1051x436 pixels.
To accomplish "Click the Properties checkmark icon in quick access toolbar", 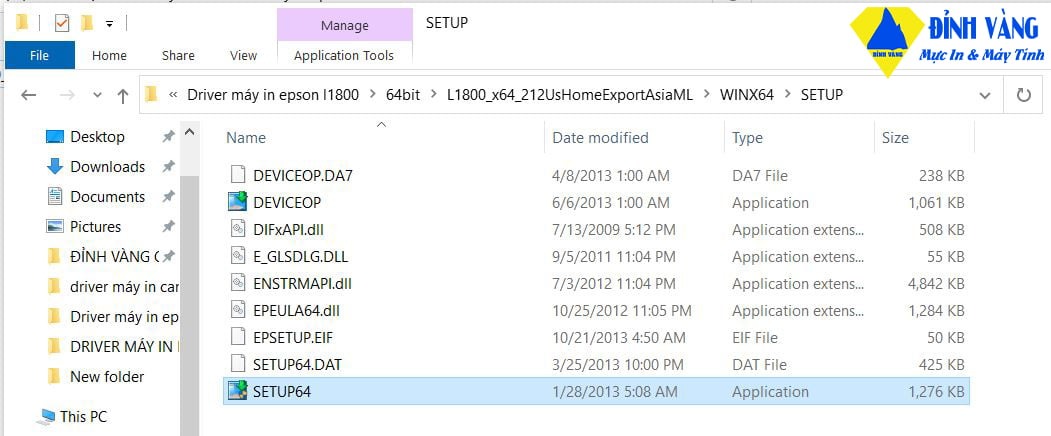I will 62,23.
